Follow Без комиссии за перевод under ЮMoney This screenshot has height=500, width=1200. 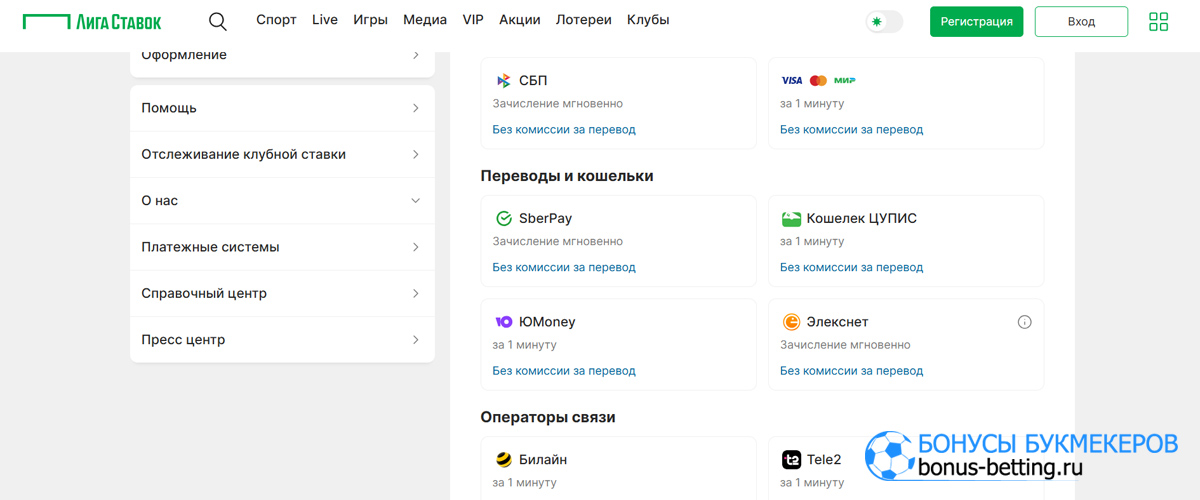(564, 371)
